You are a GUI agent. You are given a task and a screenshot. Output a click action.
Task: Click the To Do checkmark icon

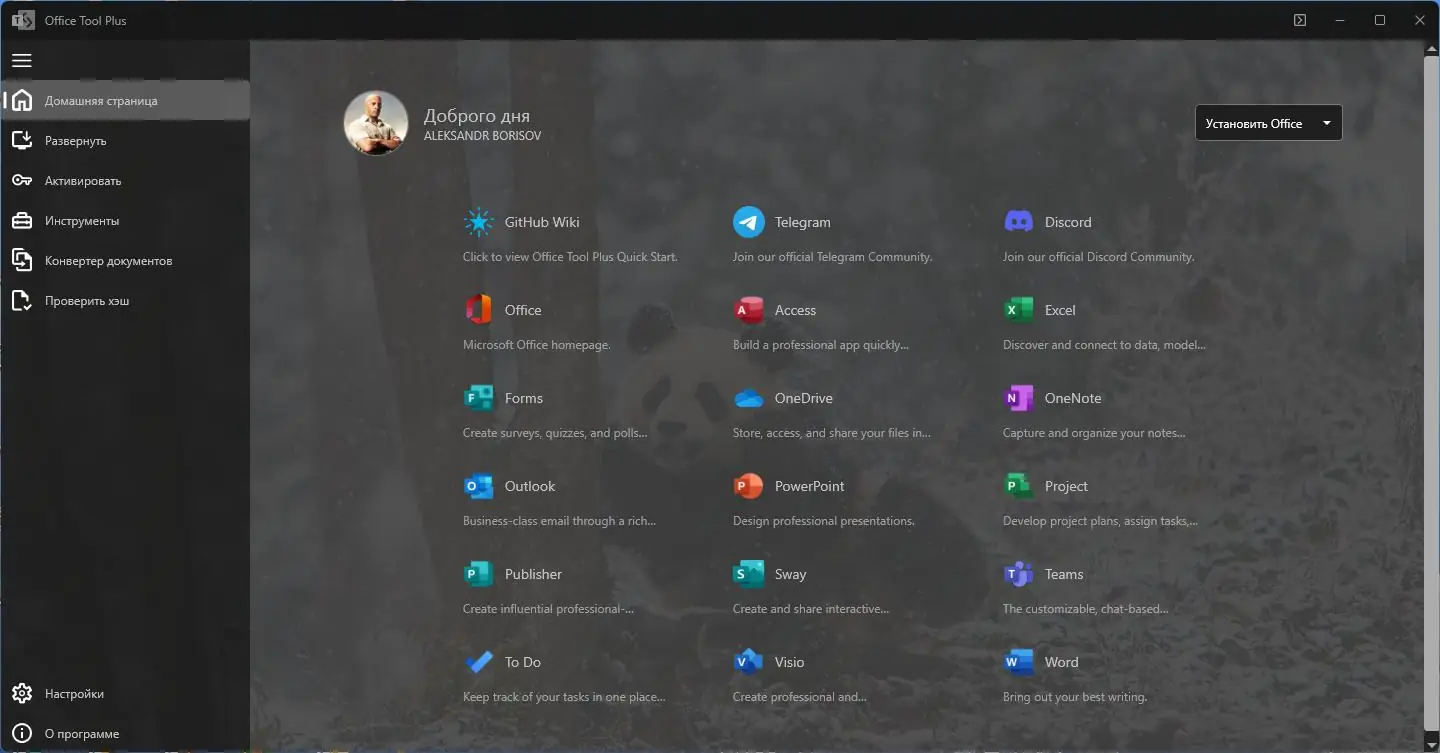479,662
